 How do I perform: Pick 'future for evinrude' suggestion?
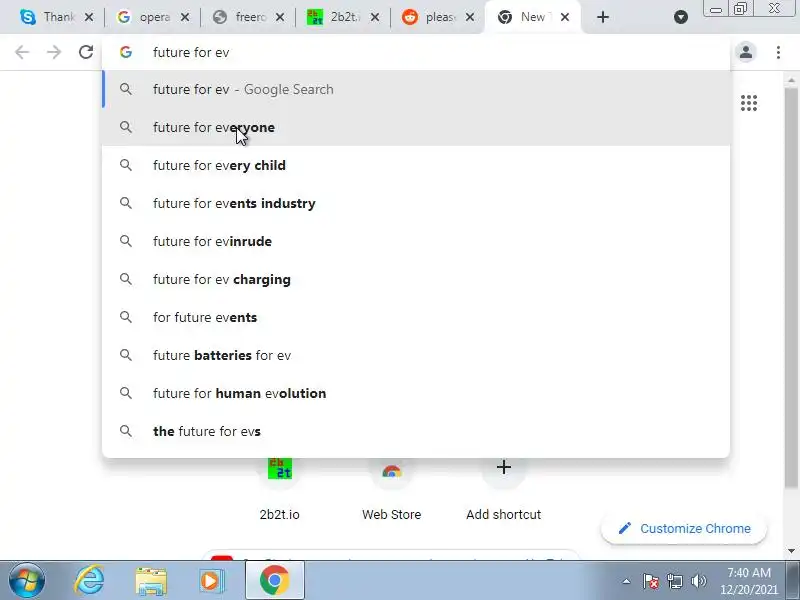[416, 241]
